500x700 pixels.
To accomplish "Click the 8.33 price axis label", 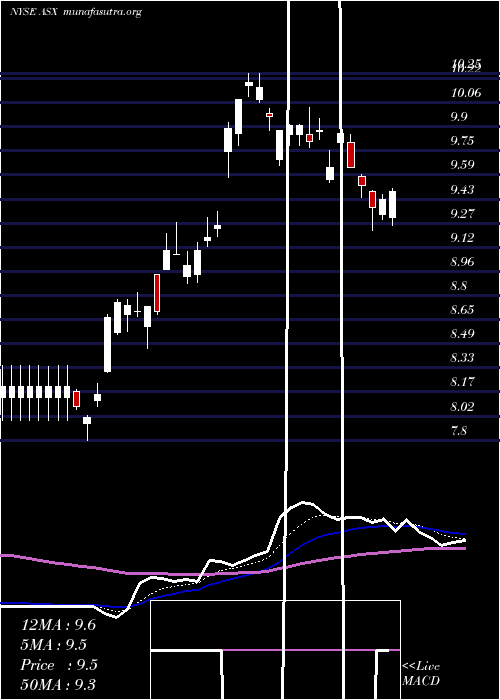I will coord(462,358).
